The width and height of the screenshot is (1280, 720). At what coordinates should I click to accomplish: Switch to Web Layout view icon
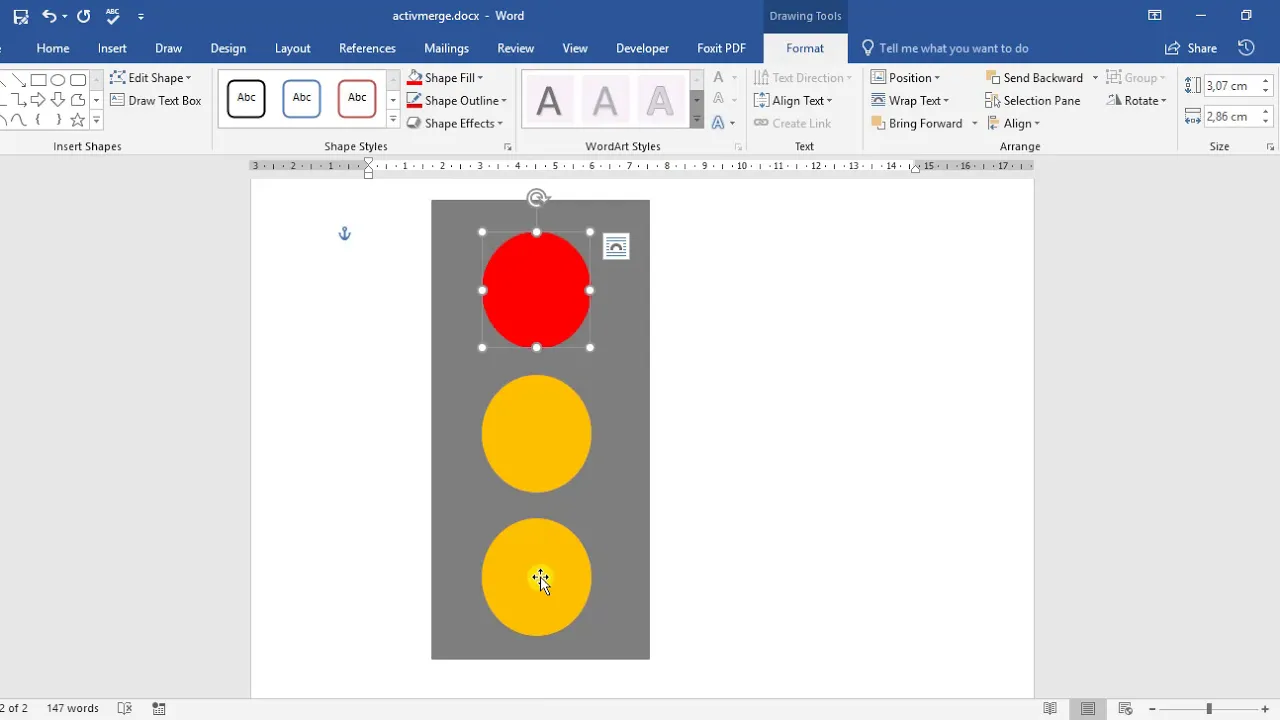(x=1125, y=708)
